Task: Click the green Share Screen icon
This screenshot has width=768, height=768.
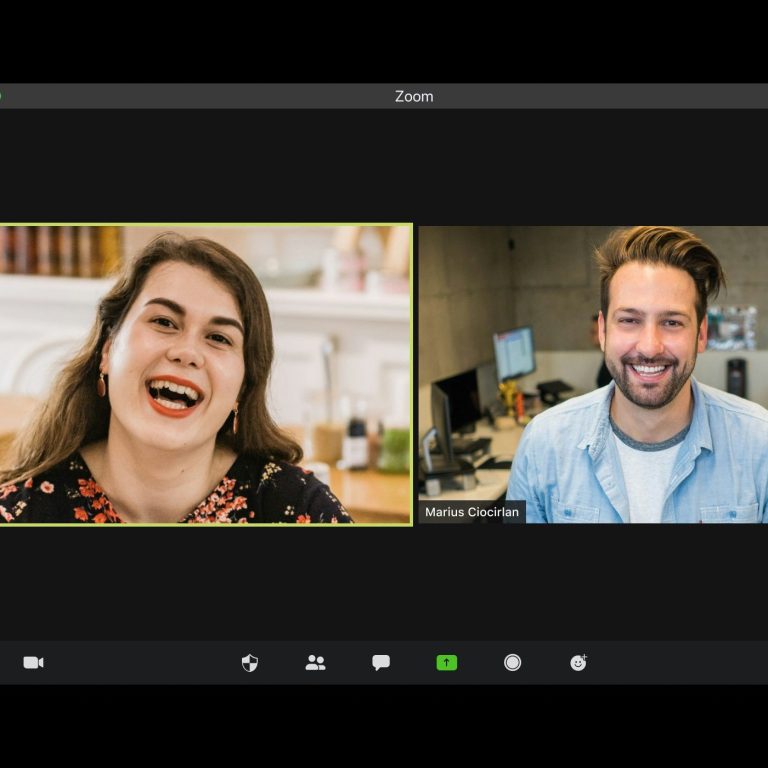Action: pos(447,663)
